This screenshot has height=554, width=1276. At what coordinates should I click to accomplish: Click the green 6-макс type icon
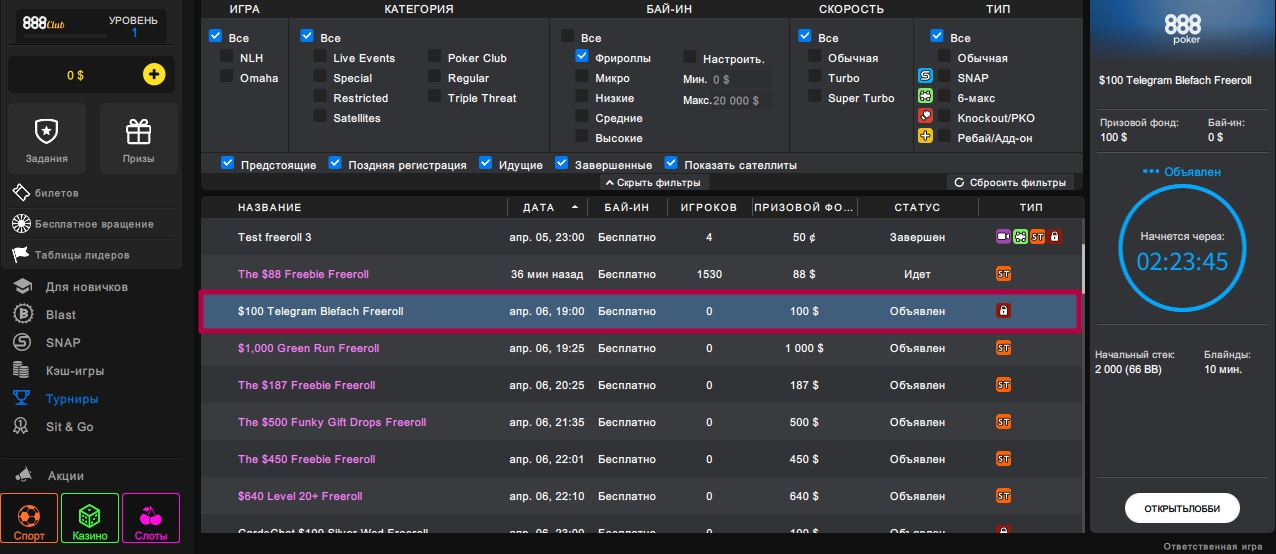pos(925,96)
